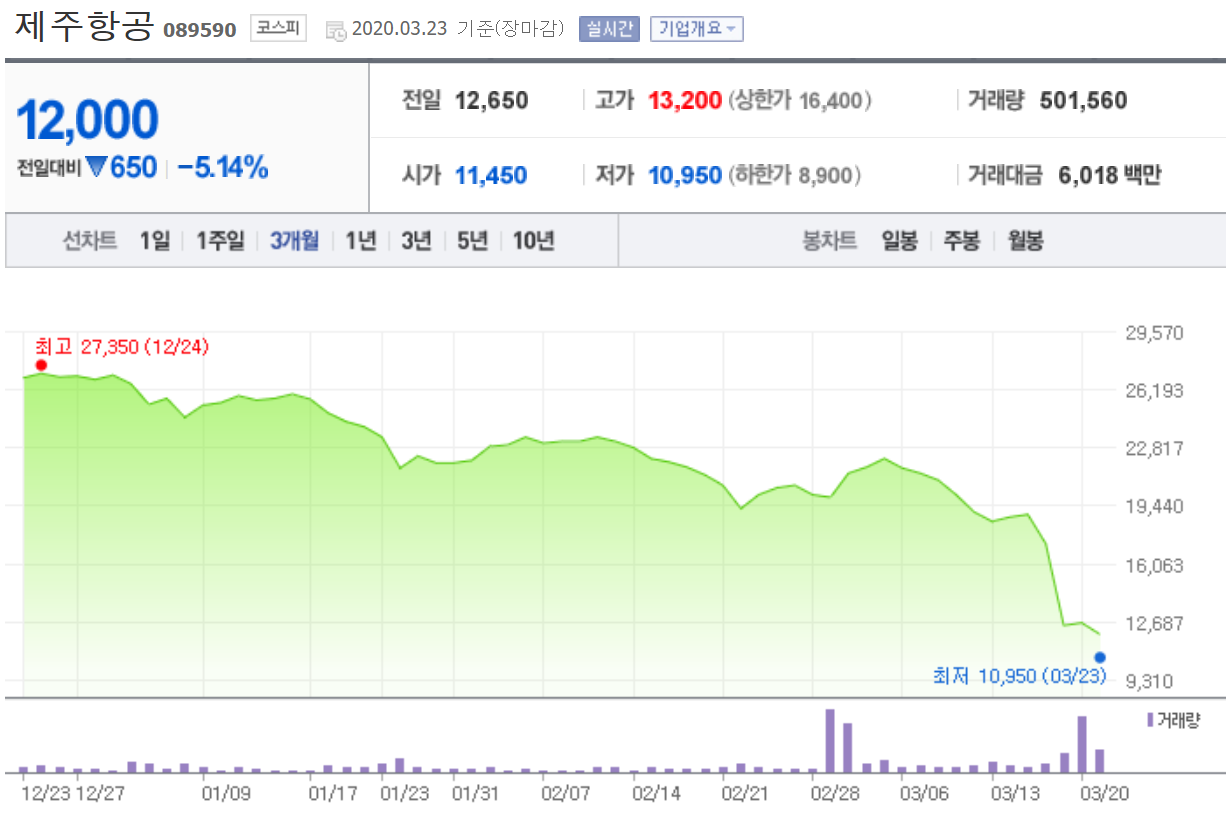Click the red 최고 27,350 high-point marker
Screen dimensions: 1226x830
(x=41, y=365)
